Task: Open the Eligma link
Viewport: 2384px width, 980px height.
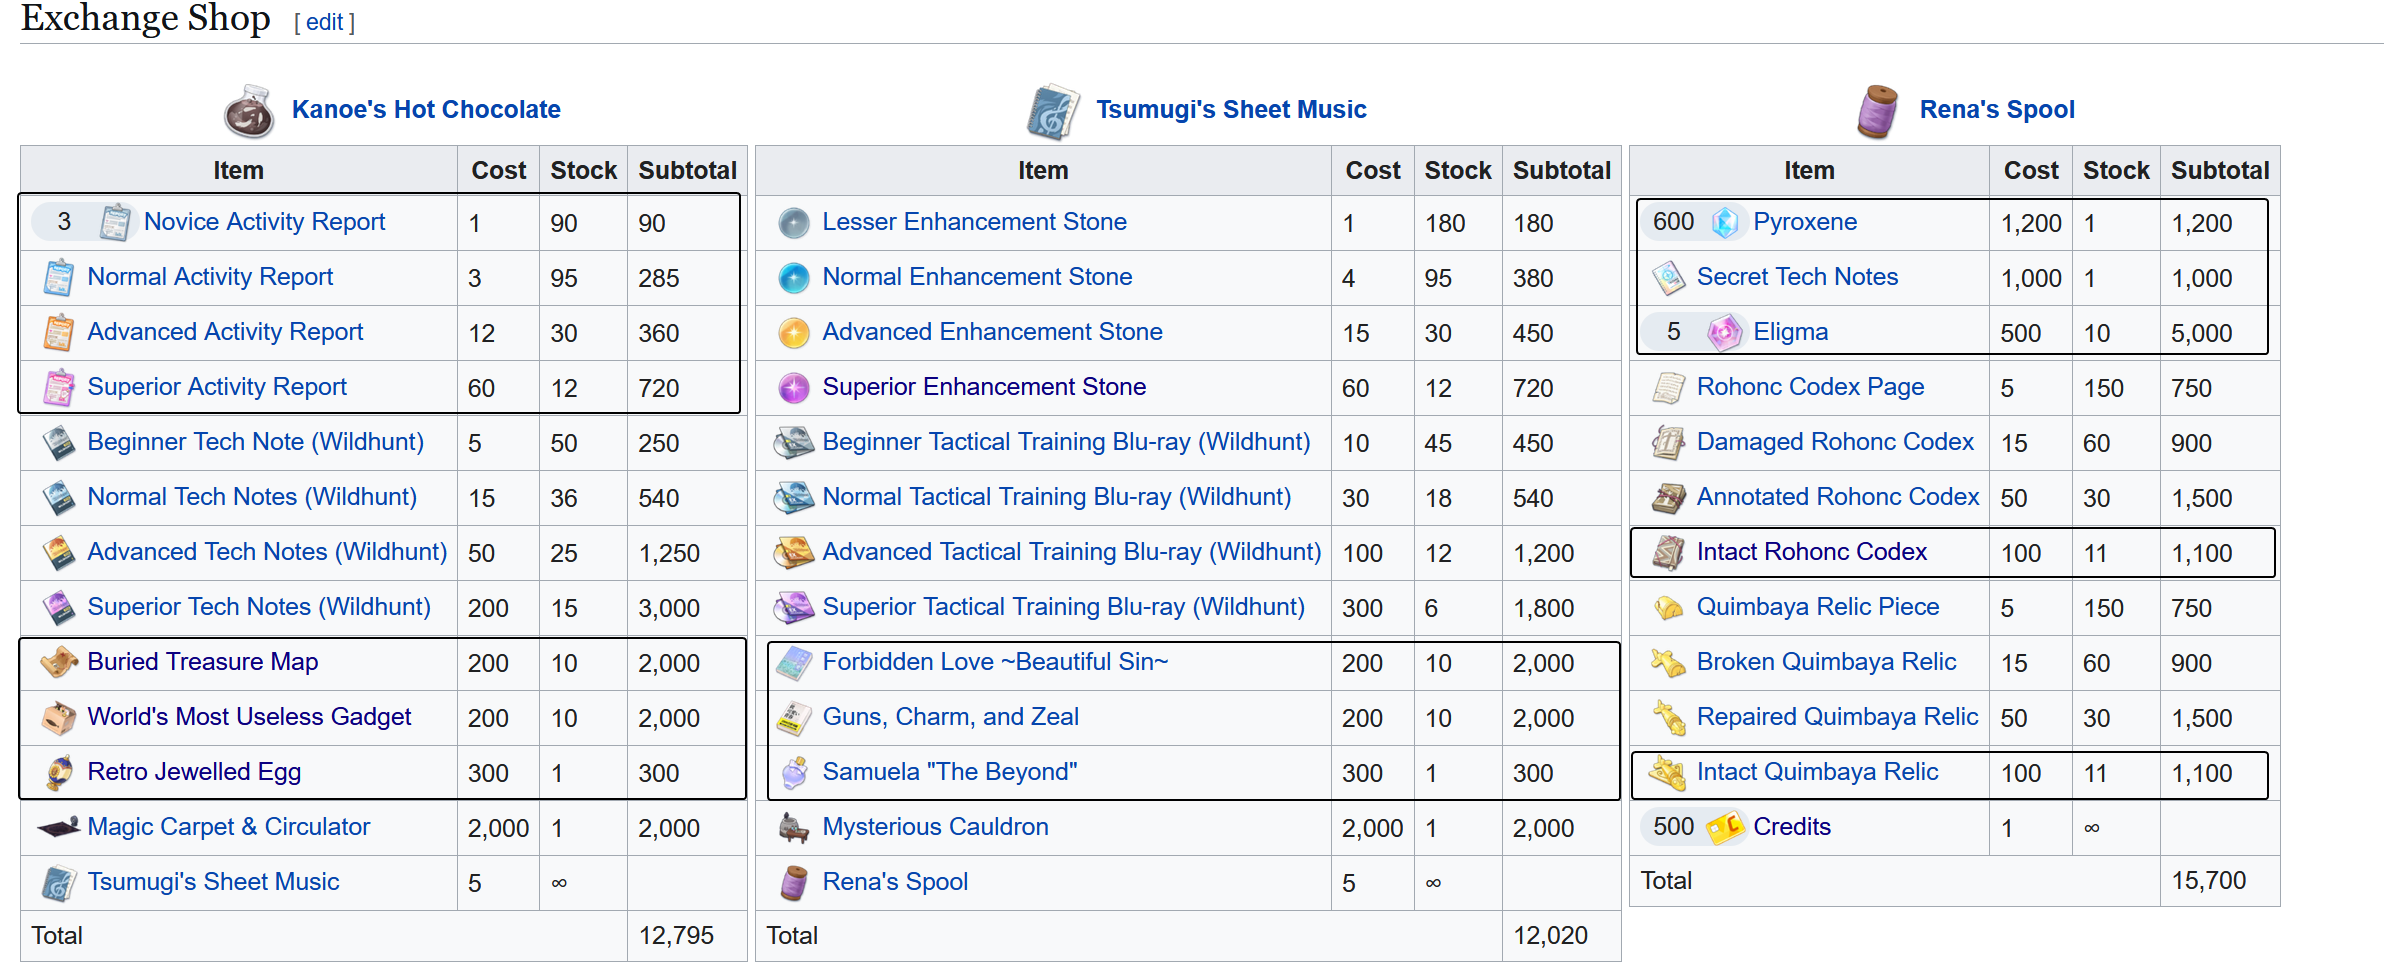Action: pyautogui.click(x=1791, y=332)
